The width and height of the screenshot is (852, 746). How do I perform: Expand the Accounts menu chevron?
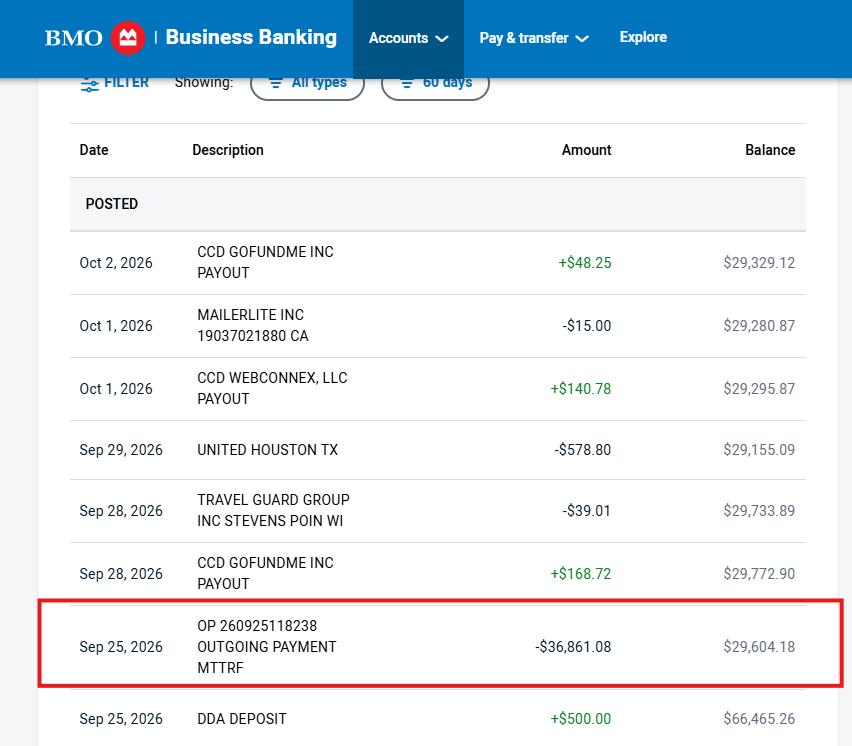(x=442, y=39)
